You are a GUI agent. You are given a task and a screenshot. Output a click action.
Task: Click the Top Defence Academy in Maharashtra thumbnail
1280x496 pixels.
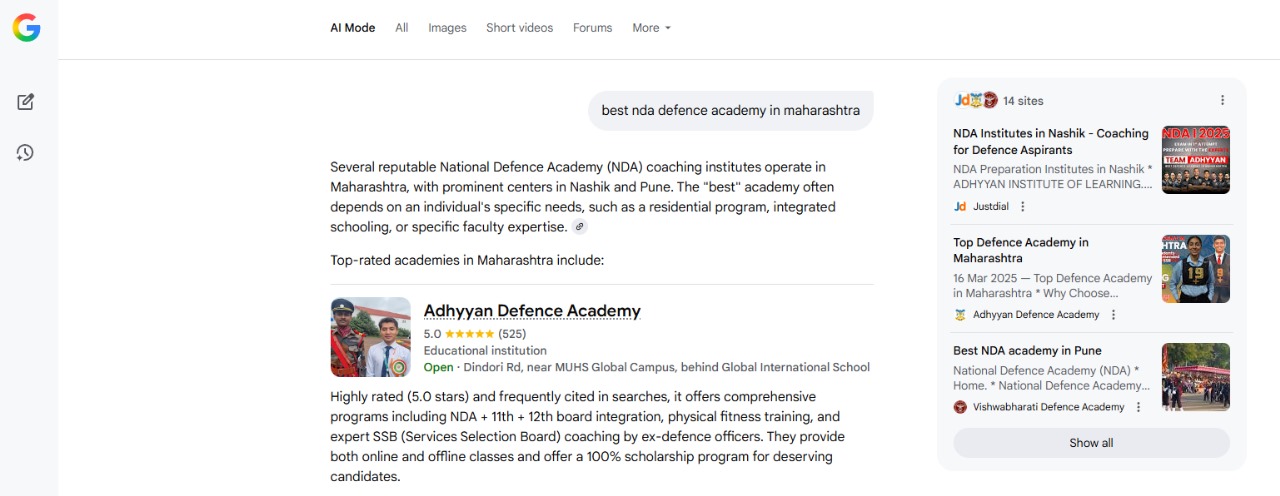[1195, 269]
